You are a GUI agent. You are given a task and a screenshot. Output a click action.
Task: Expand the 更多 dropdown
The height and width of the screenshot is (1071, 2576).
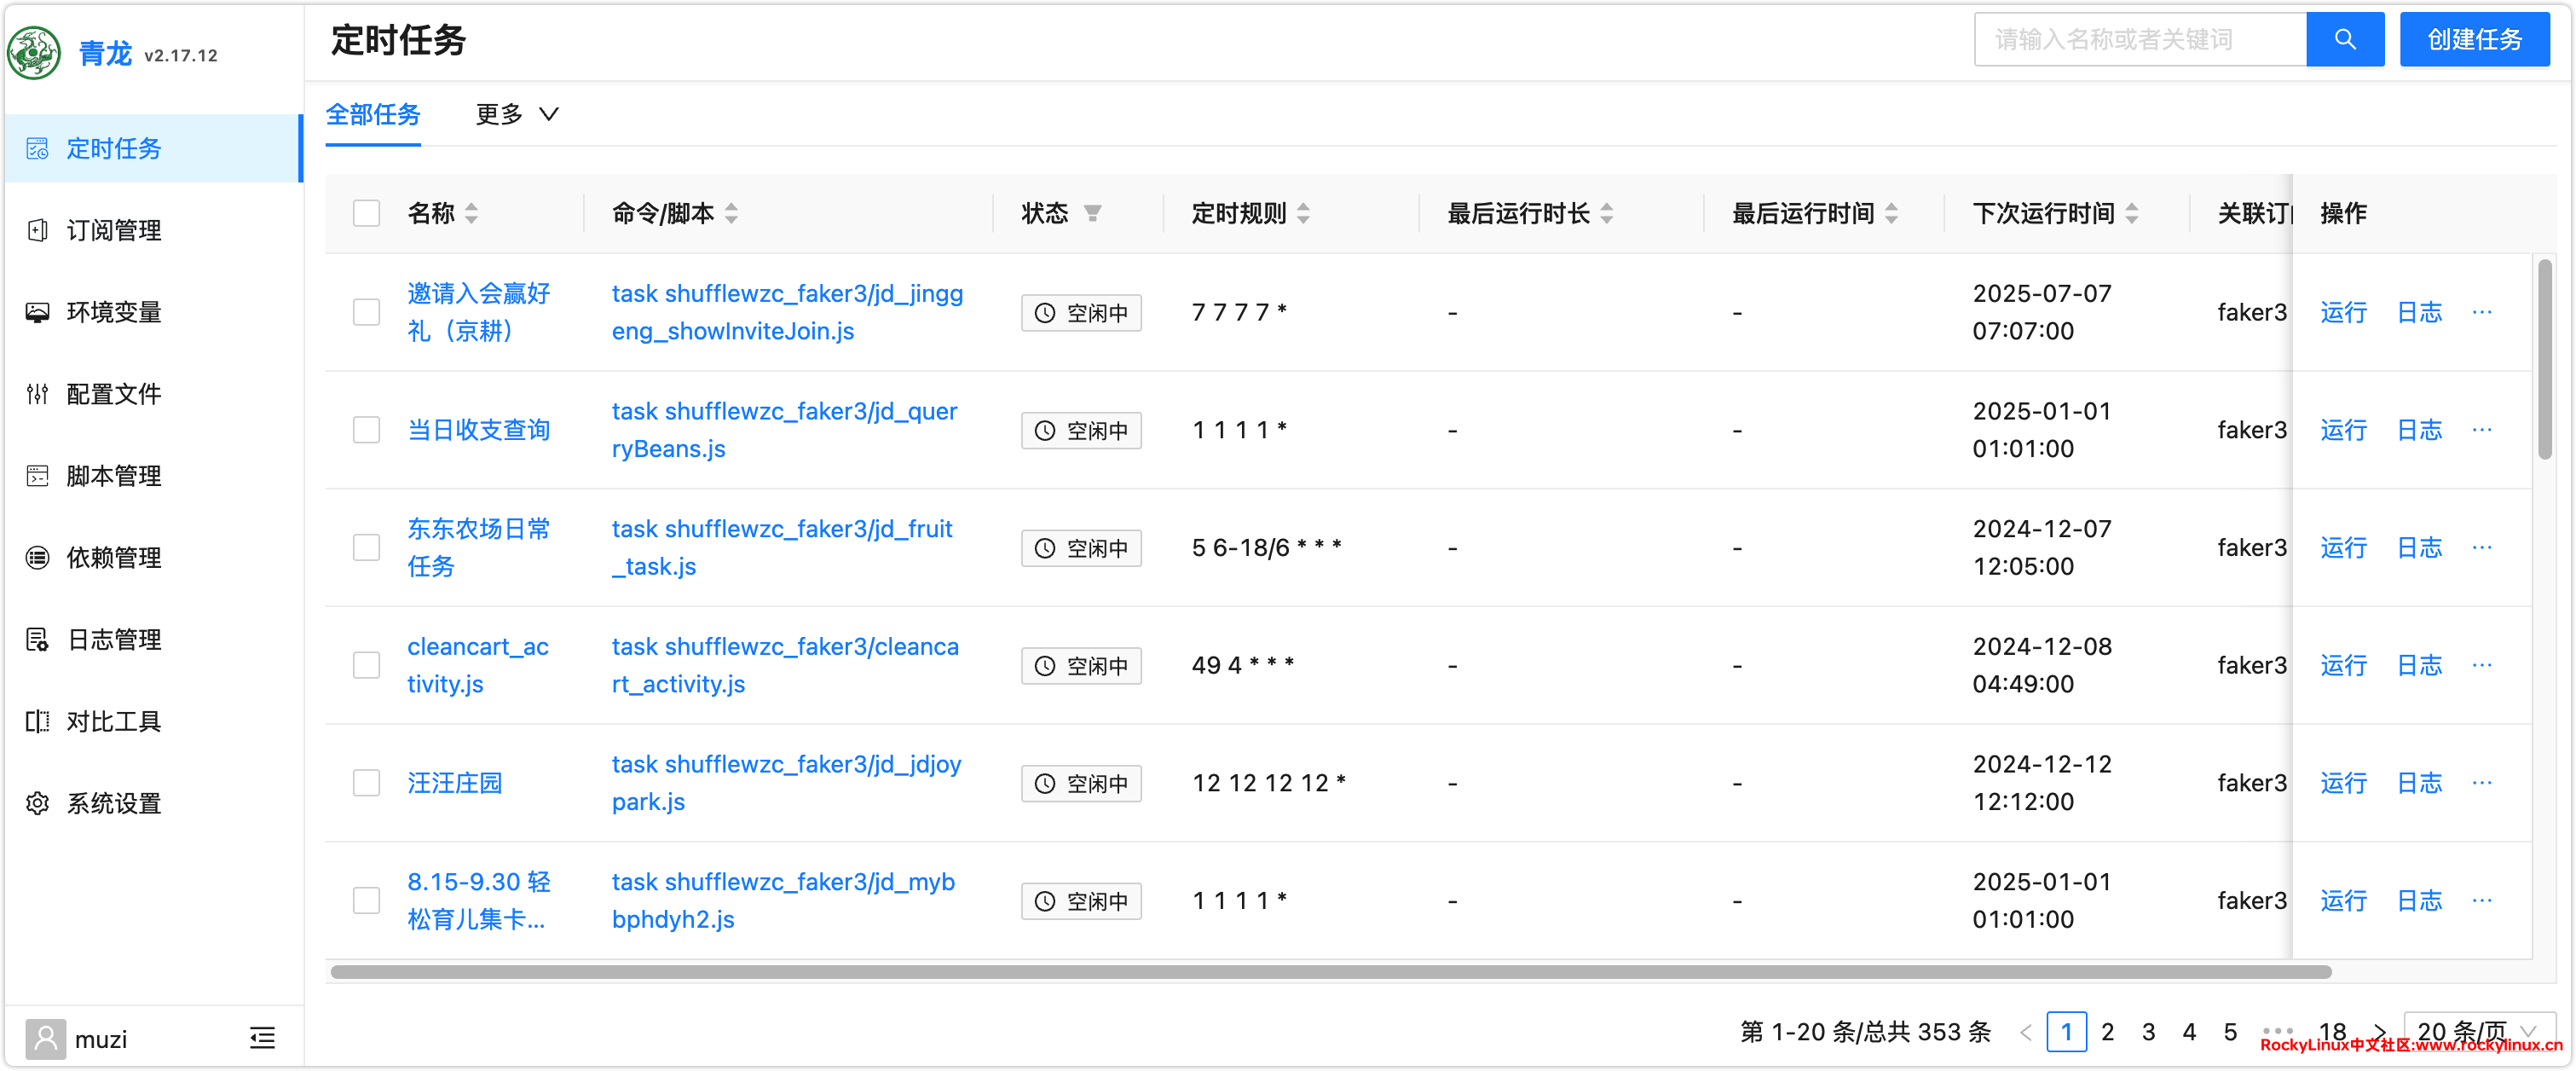516,114
